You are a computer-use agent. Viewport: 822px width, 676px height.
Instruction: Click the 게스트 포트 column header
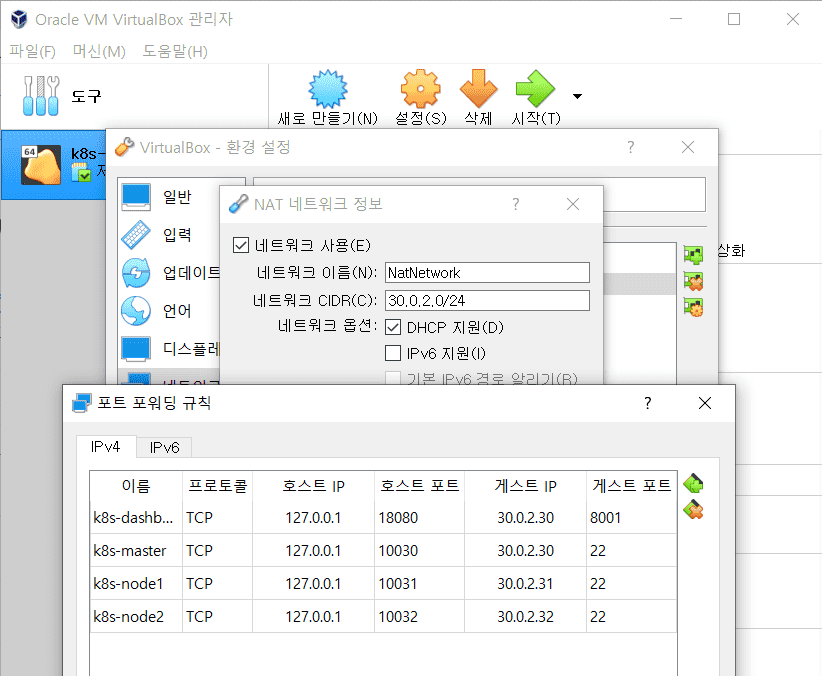point(631,486)
